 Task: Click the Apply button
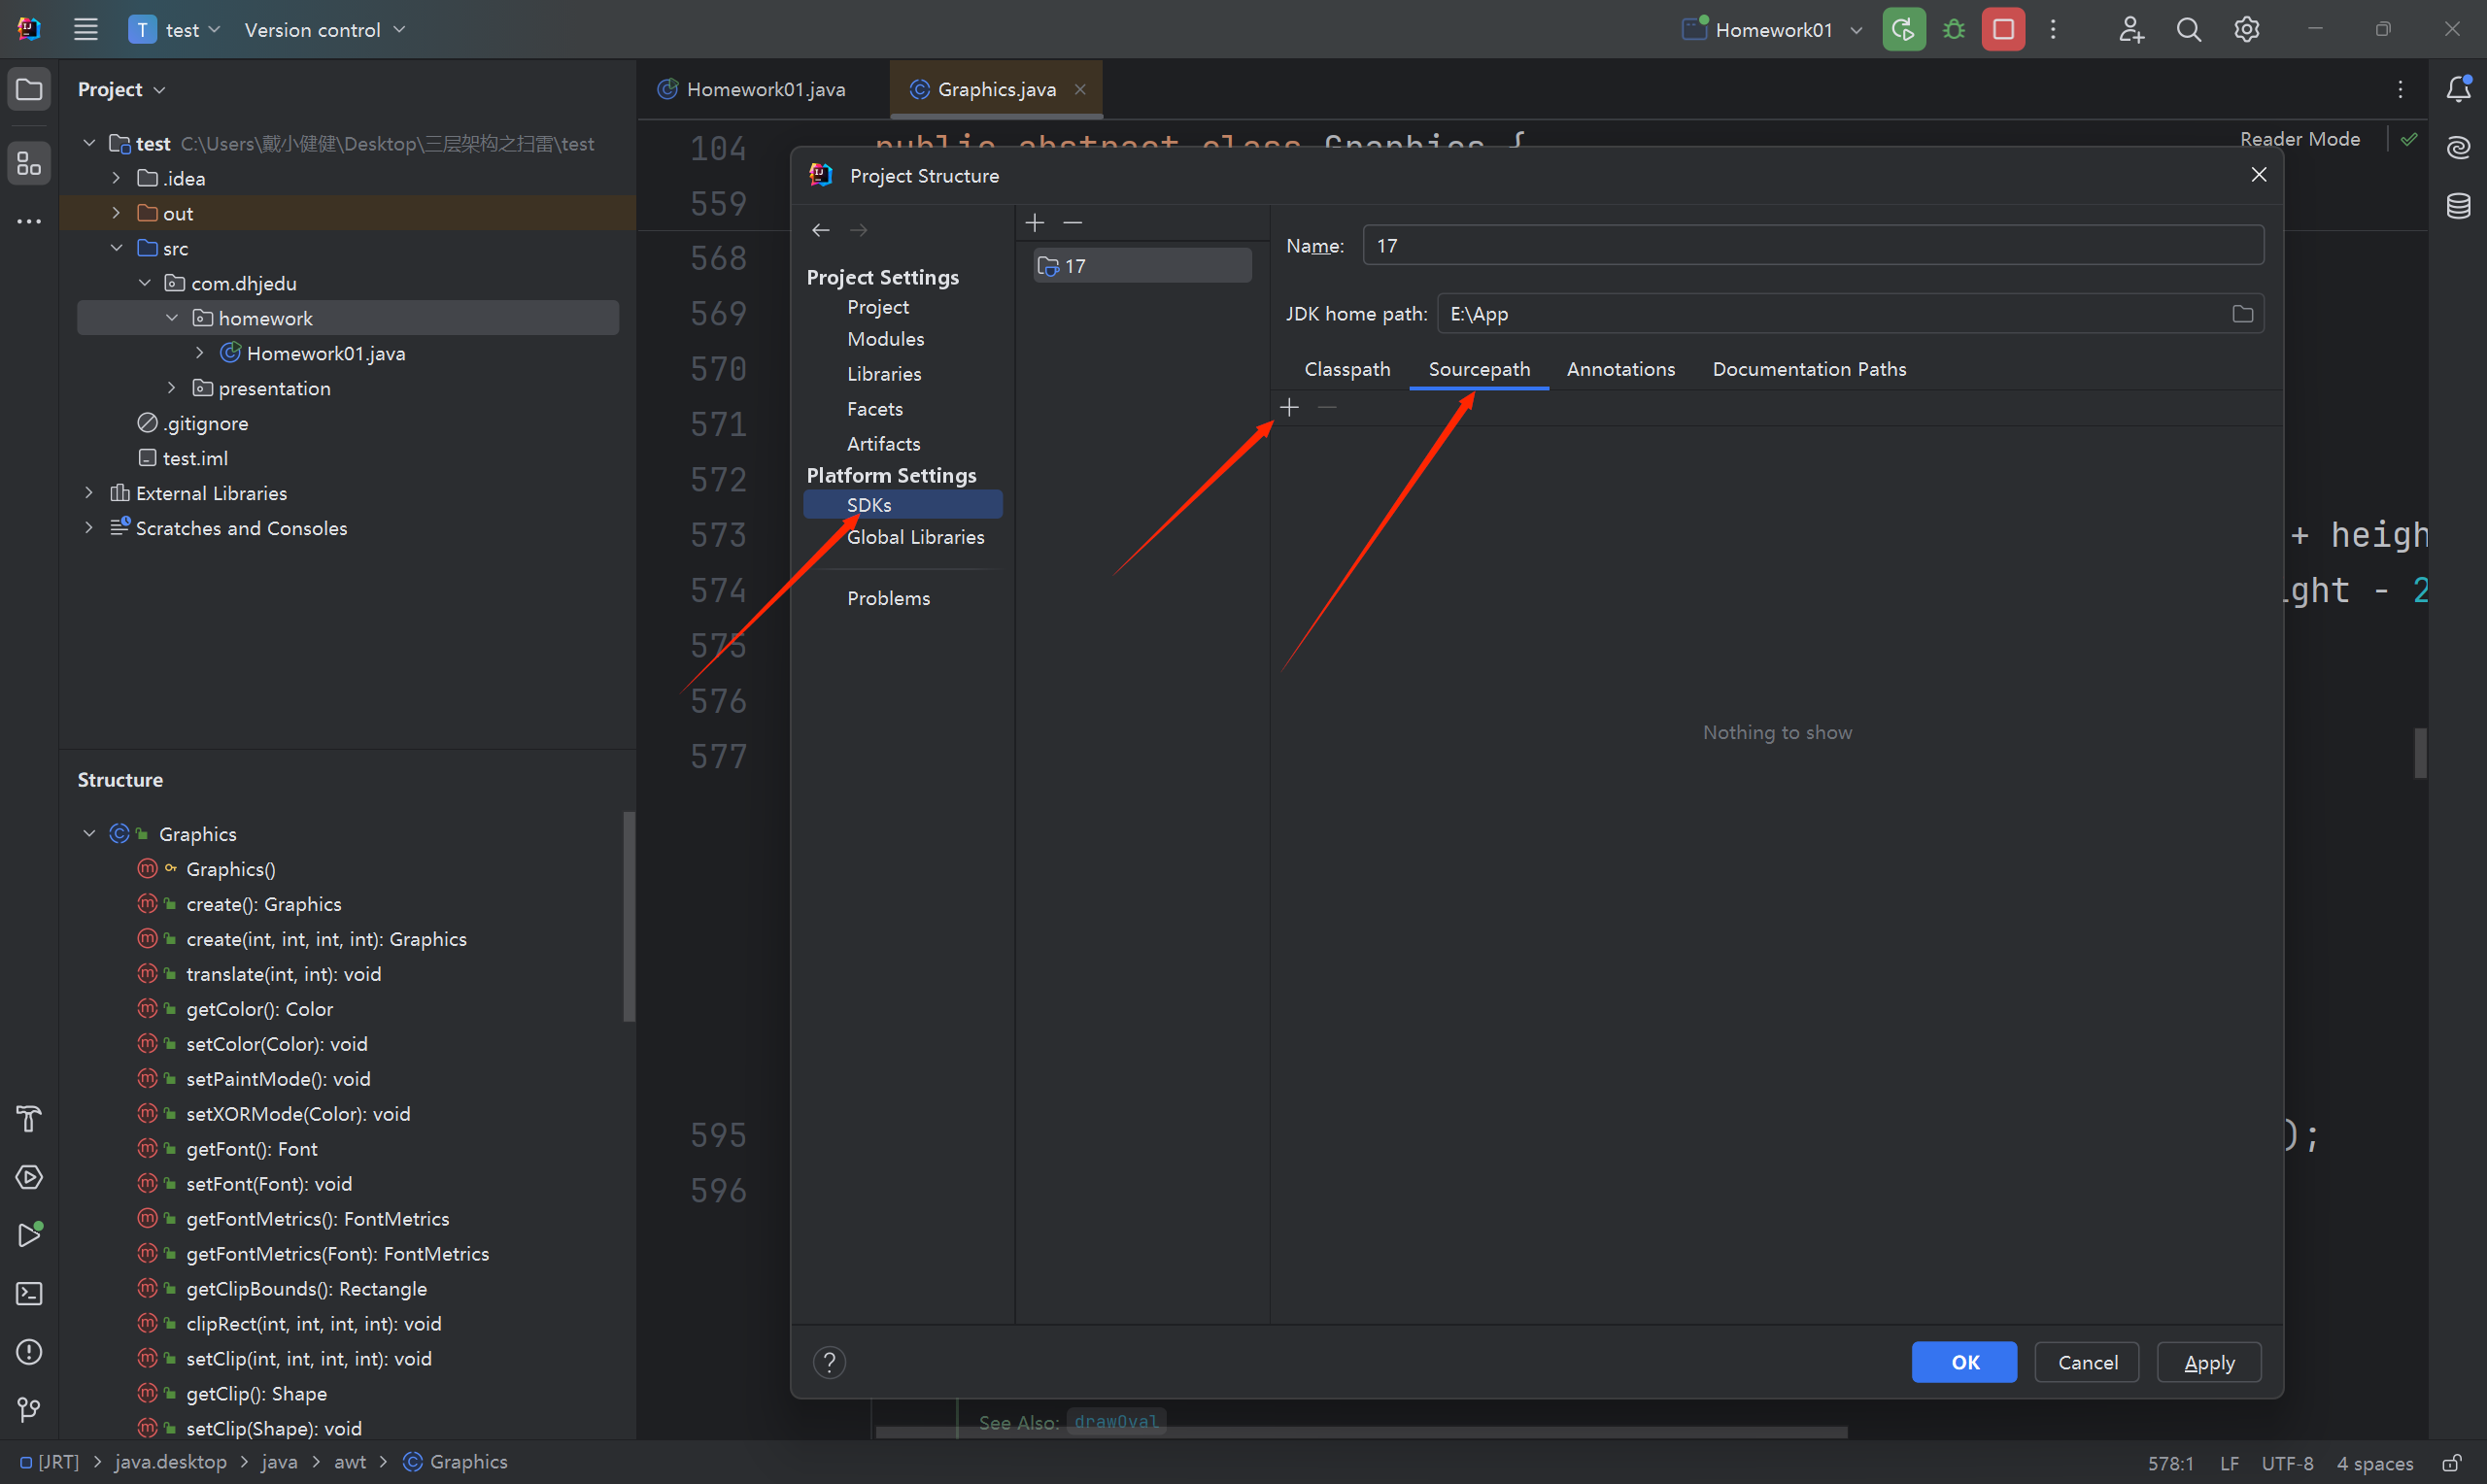tap(2208, 1362)
